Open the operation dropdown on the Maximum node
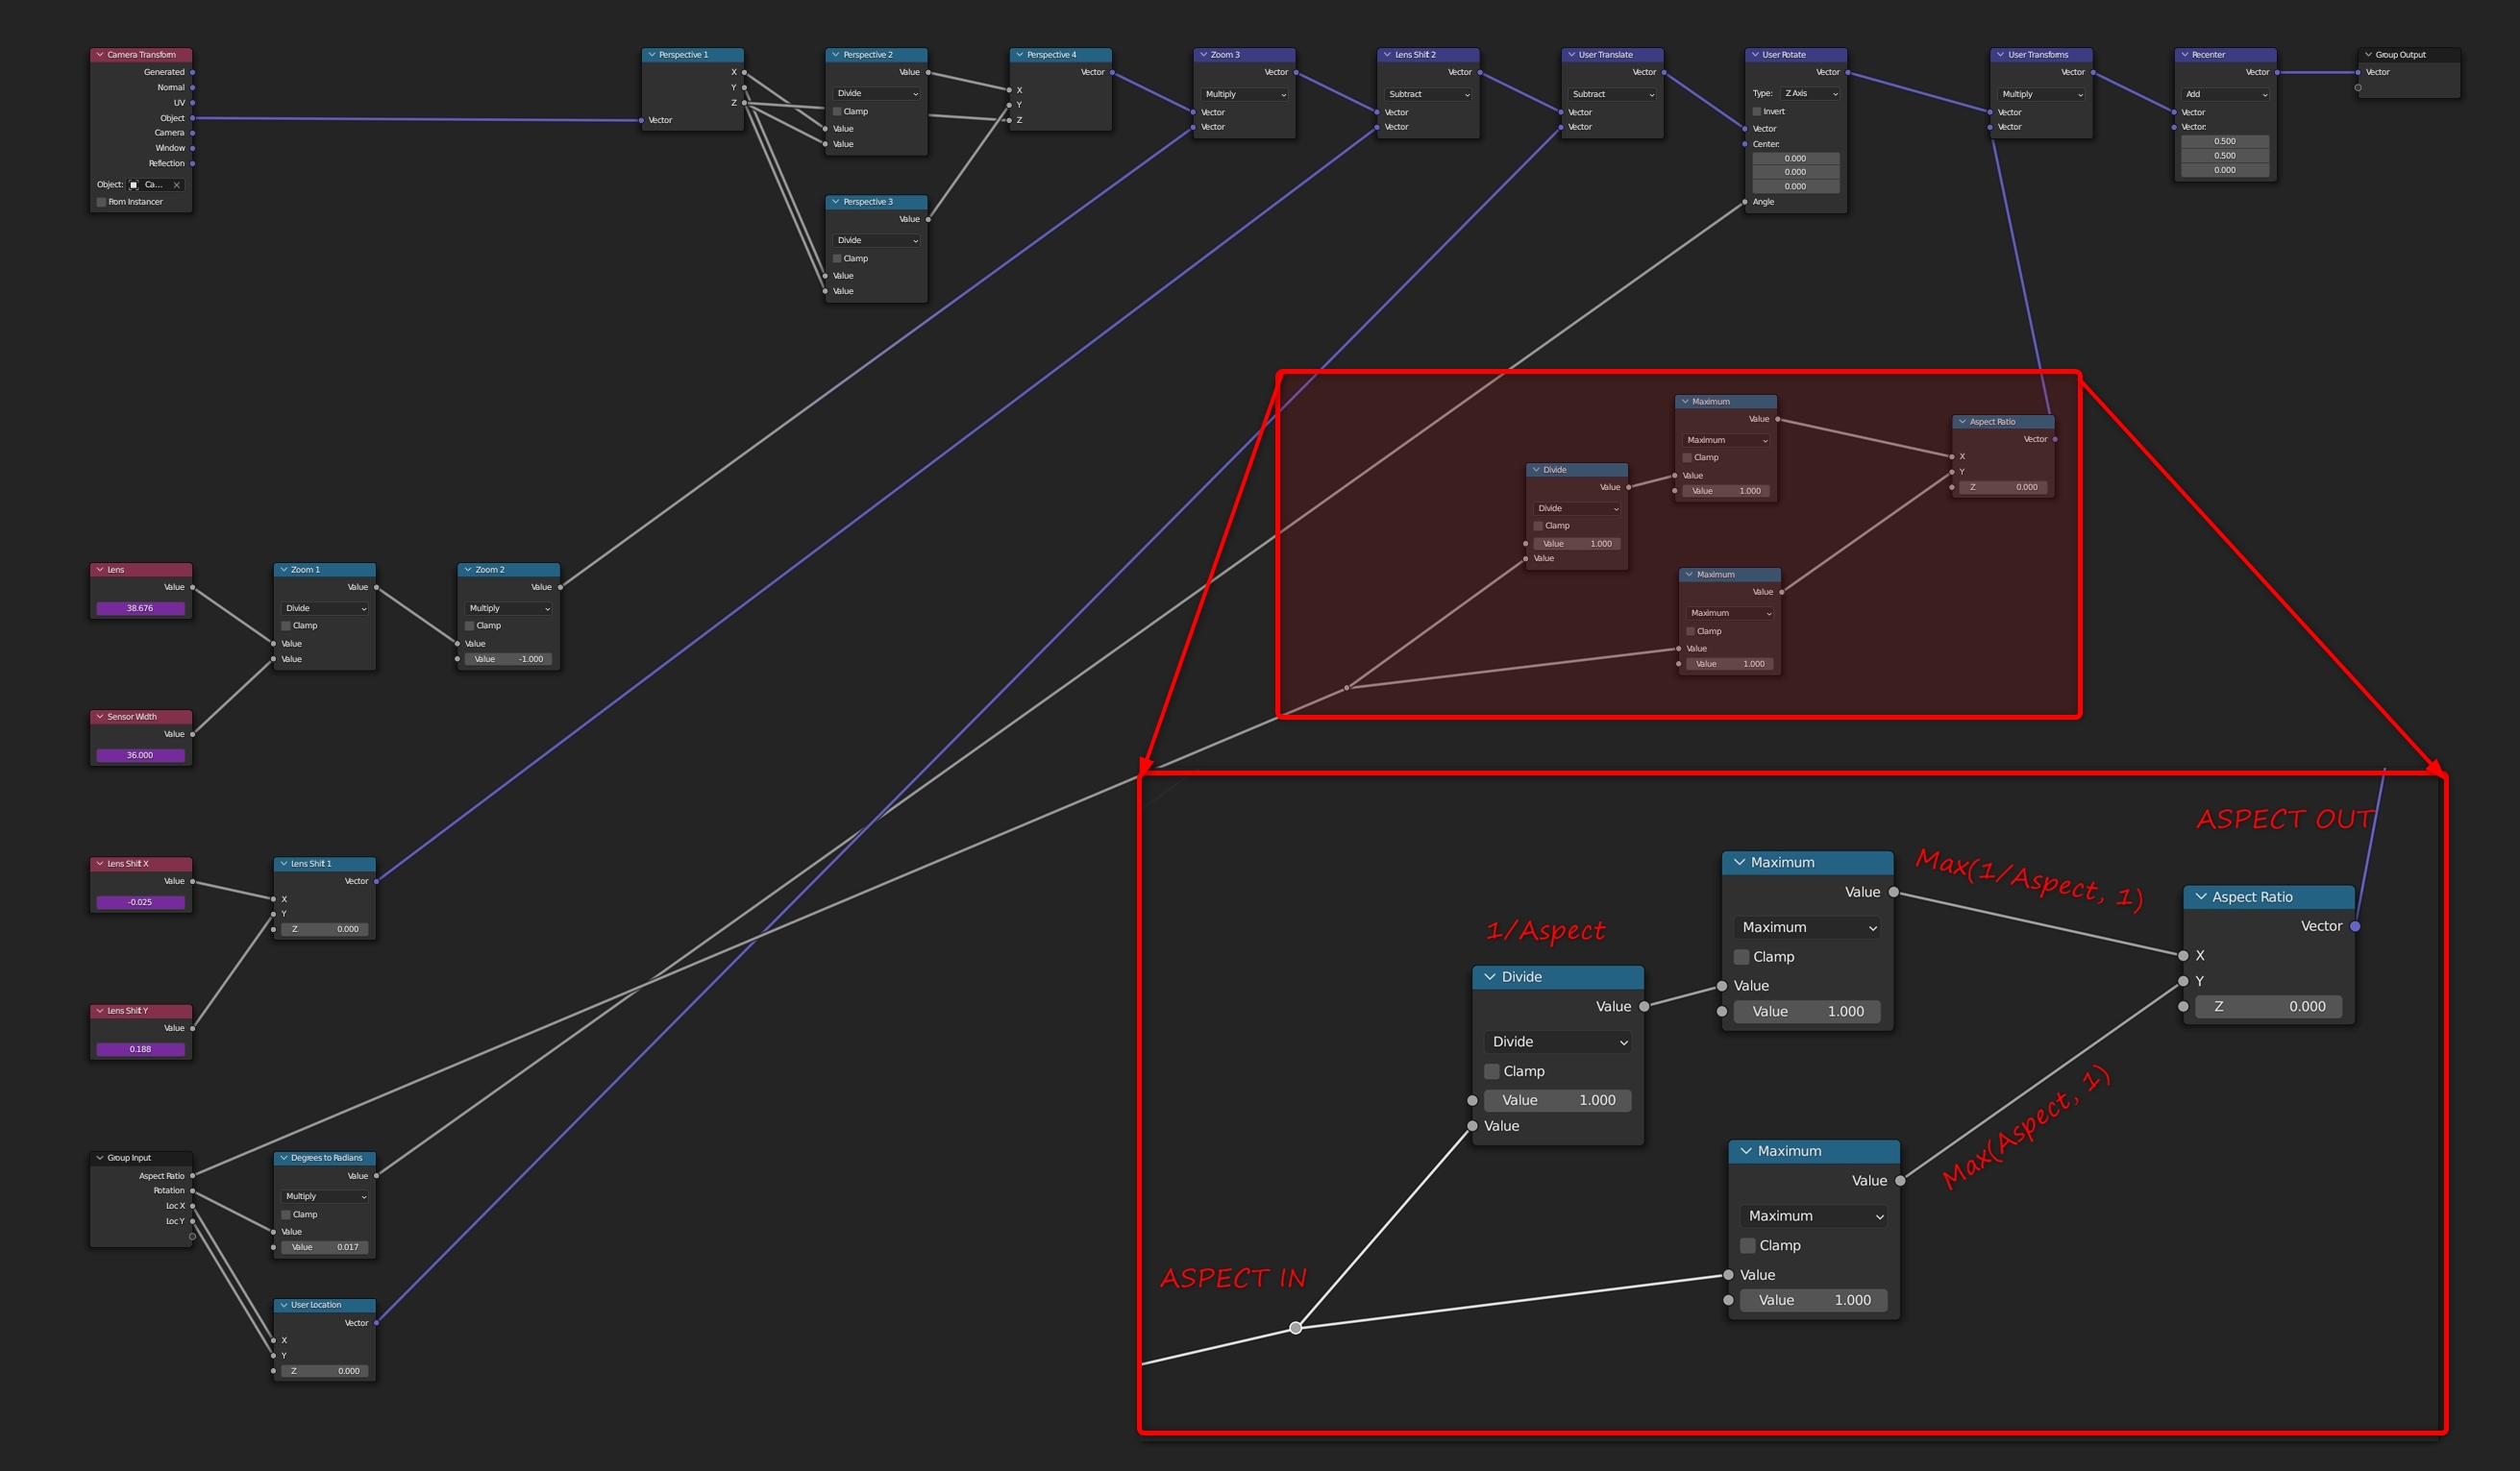2520x1471 pixels. click(1807, 928)
